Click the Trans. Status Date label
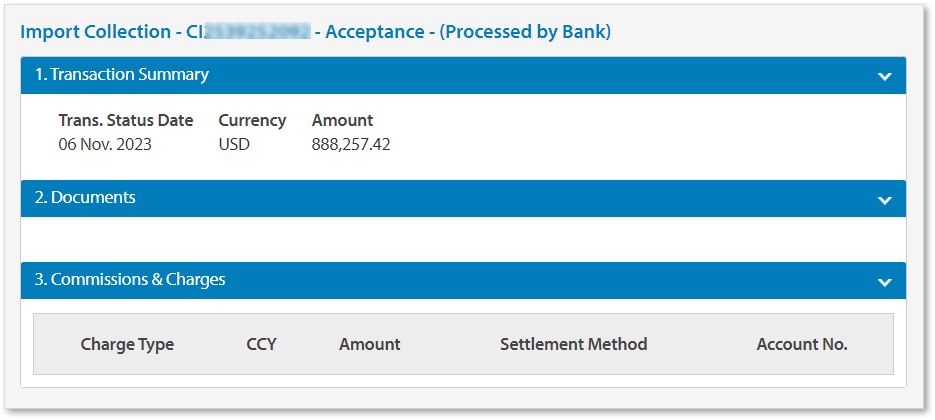Viewport: 935px width, 420px height. (x=126, y=120)
